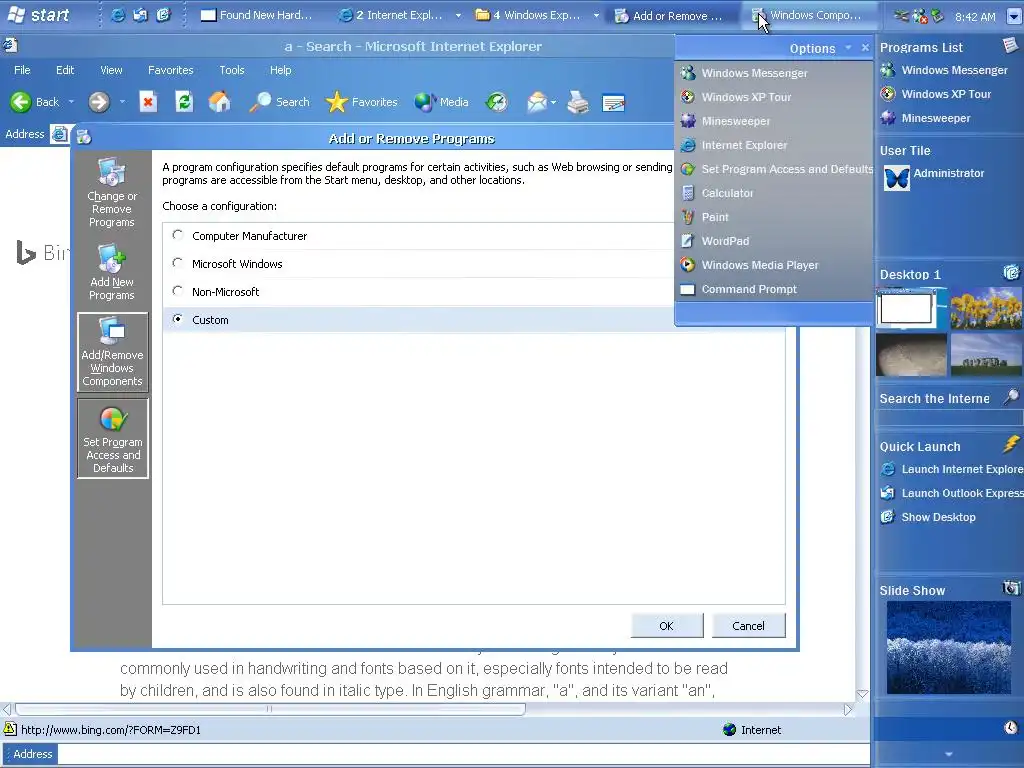Viewport: 1024px width, 768px height.
Task: Choose the Custom configuration radio button
Action: (x=178, y=319)
